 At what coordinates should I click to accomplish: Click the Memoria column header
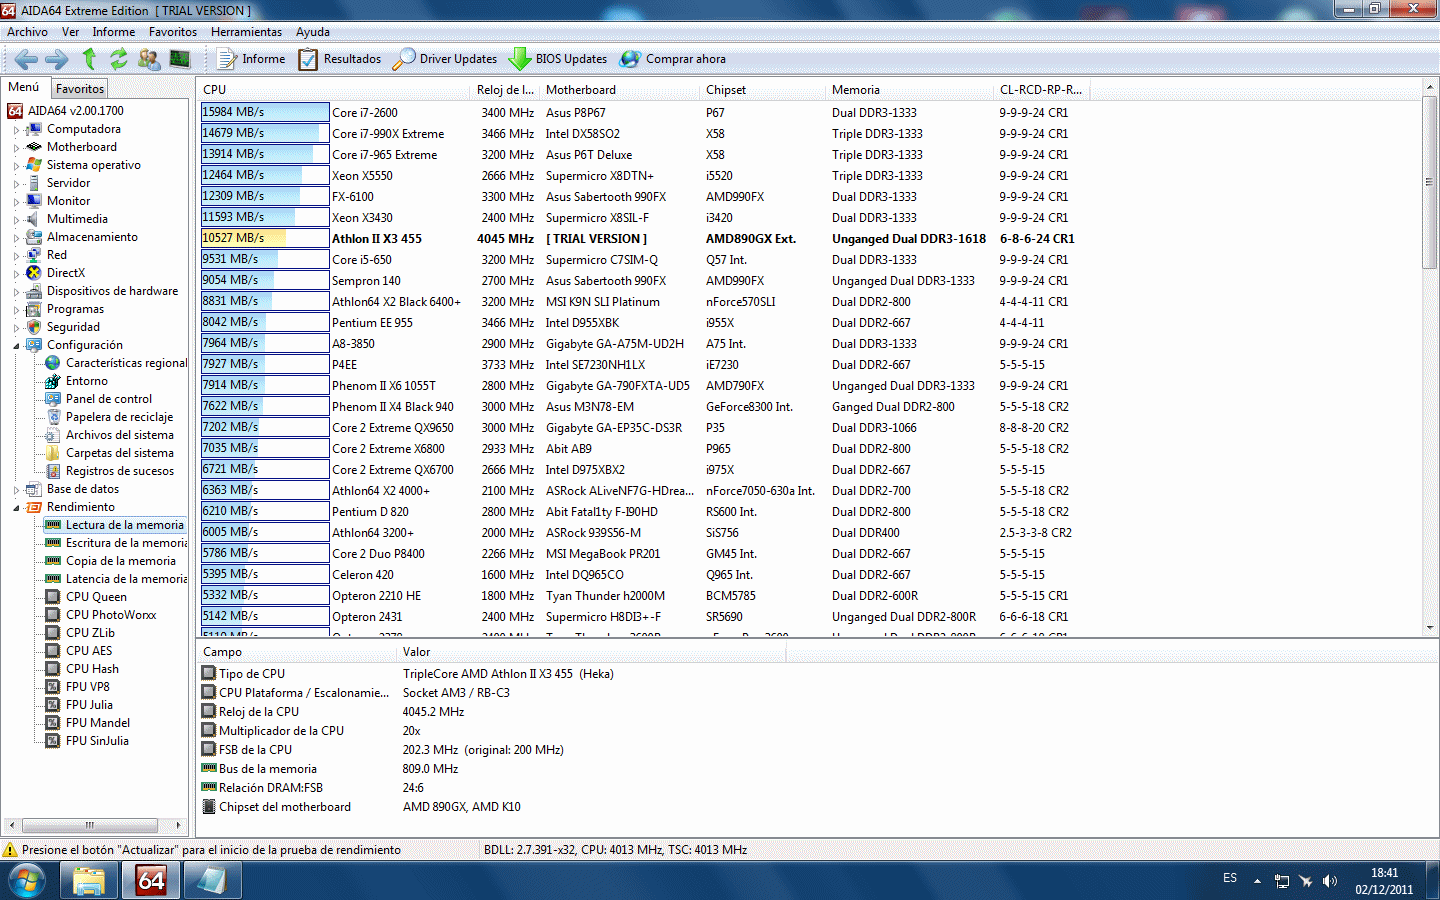[x=856, y=90]
